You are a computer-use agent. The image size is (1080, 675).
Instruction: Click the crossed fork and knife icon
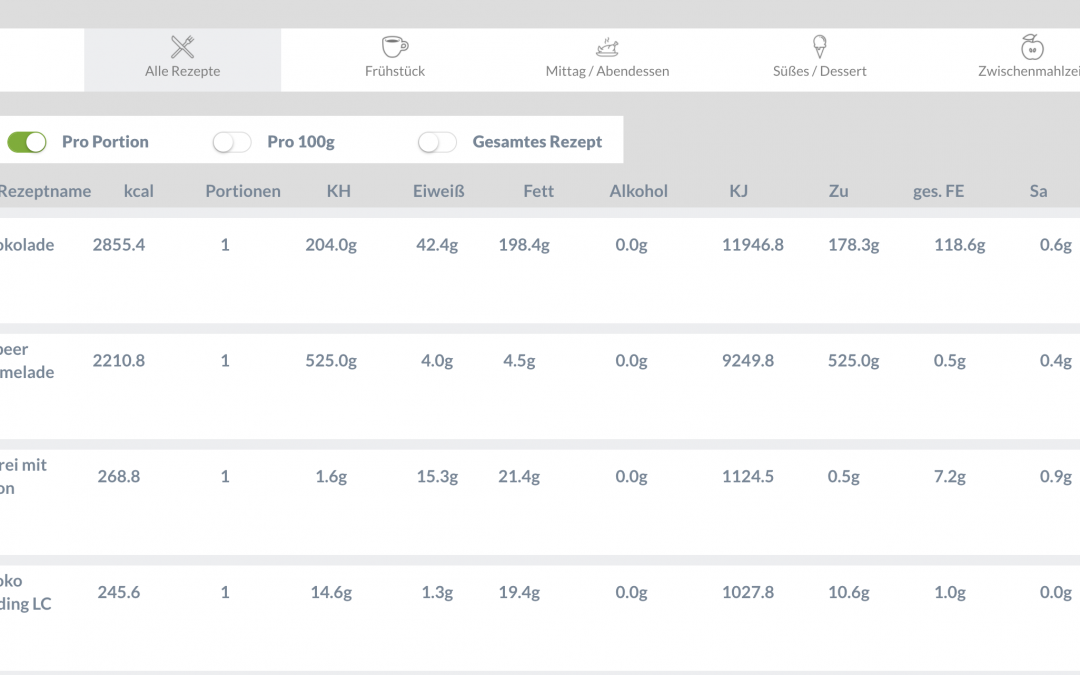[182, 47]
